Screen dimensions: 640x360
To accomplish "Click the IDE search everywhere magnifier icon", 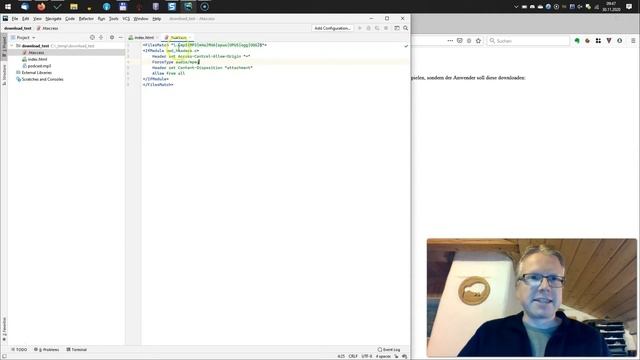I will click(405, 28).
